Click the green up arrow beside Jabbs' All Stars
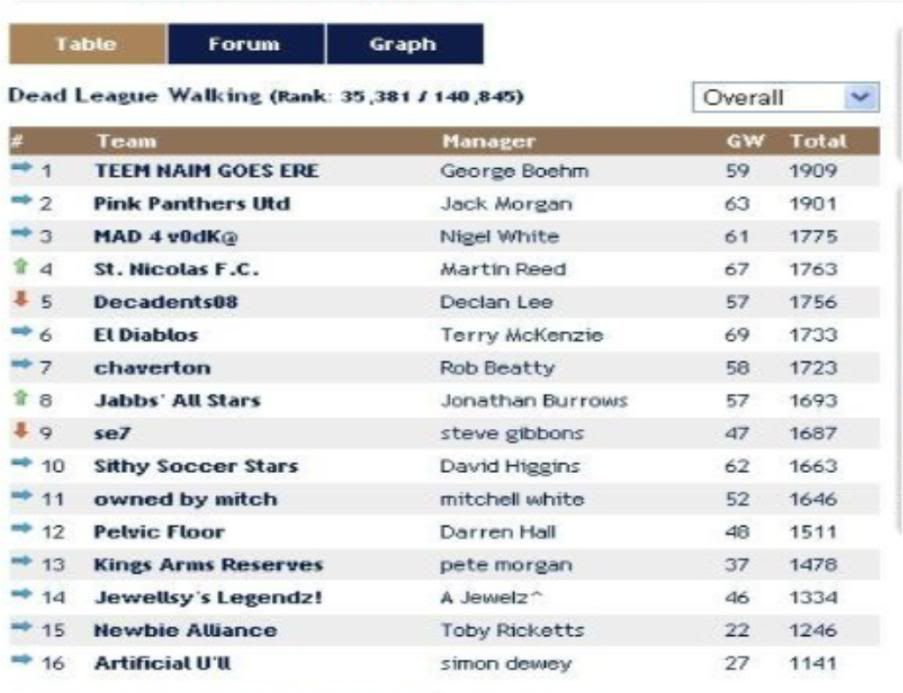Viewport: 903px width, 693px height. pos(19,401)
